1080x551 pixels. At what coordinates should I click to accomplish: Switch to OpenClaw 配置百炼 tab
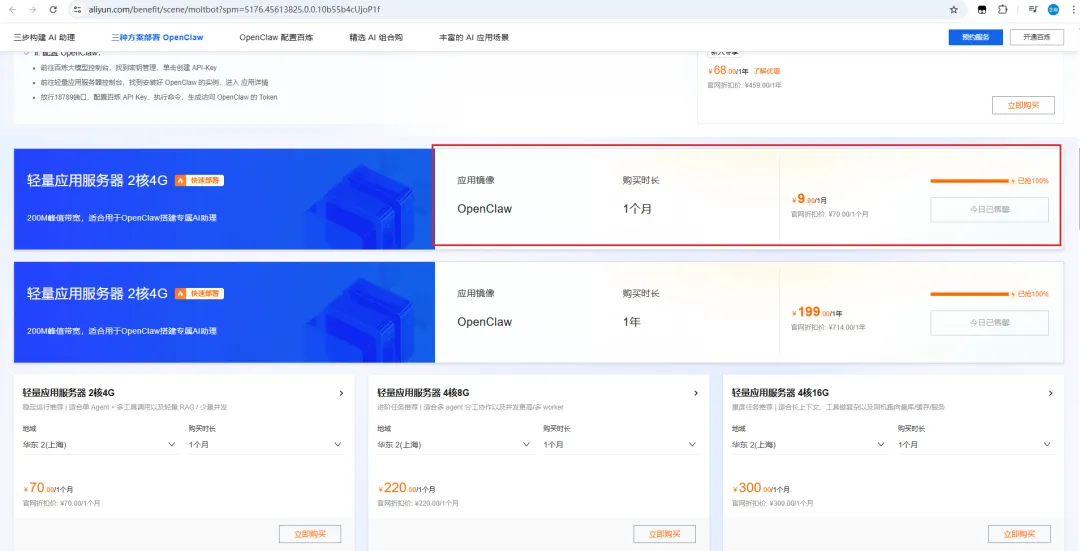pos(276,37)
